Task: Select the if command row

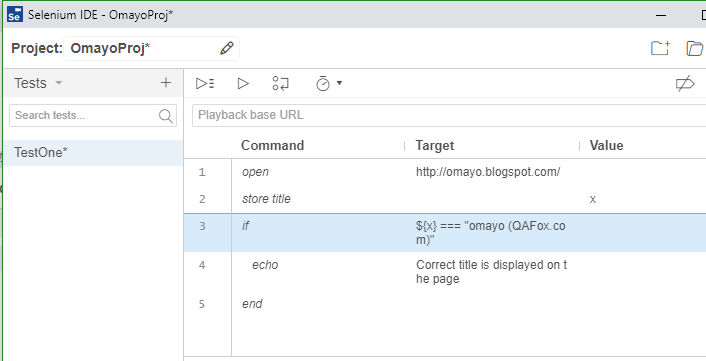Action: [x=445, y=233]
